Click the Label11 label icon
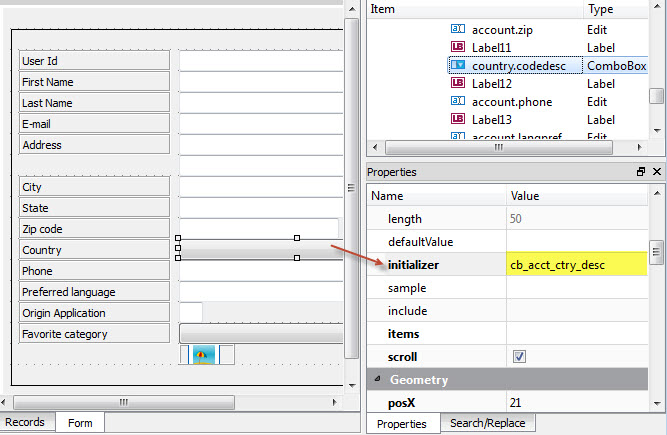The height and width of the screenshot is (435, 667). (x=458, y=47)
